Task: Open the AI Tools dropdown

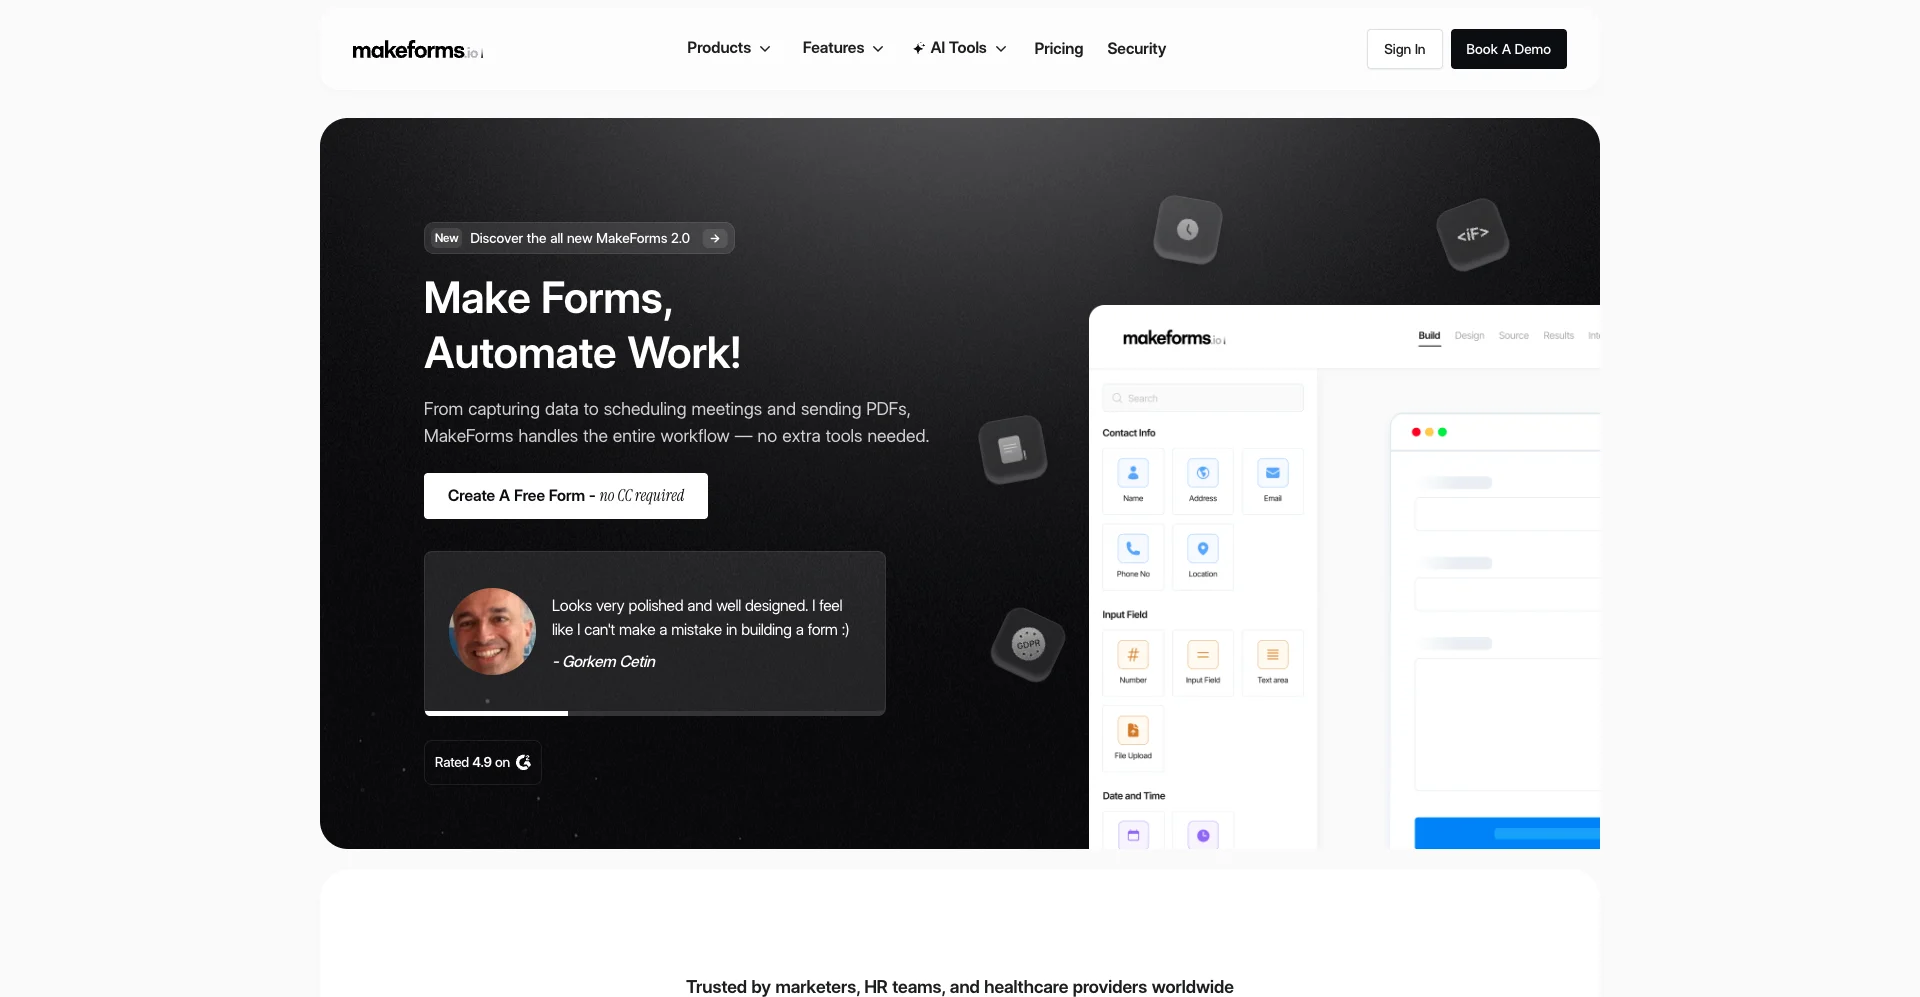Action: (958, 48)
